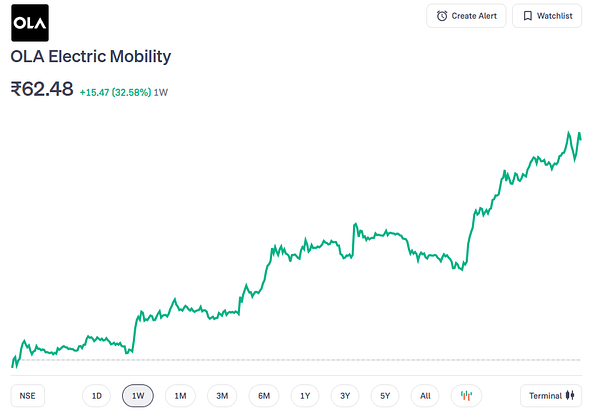The image size is (600, 418).
Task: Click the alarm clock icon in Create Alert
Action: 442,16
